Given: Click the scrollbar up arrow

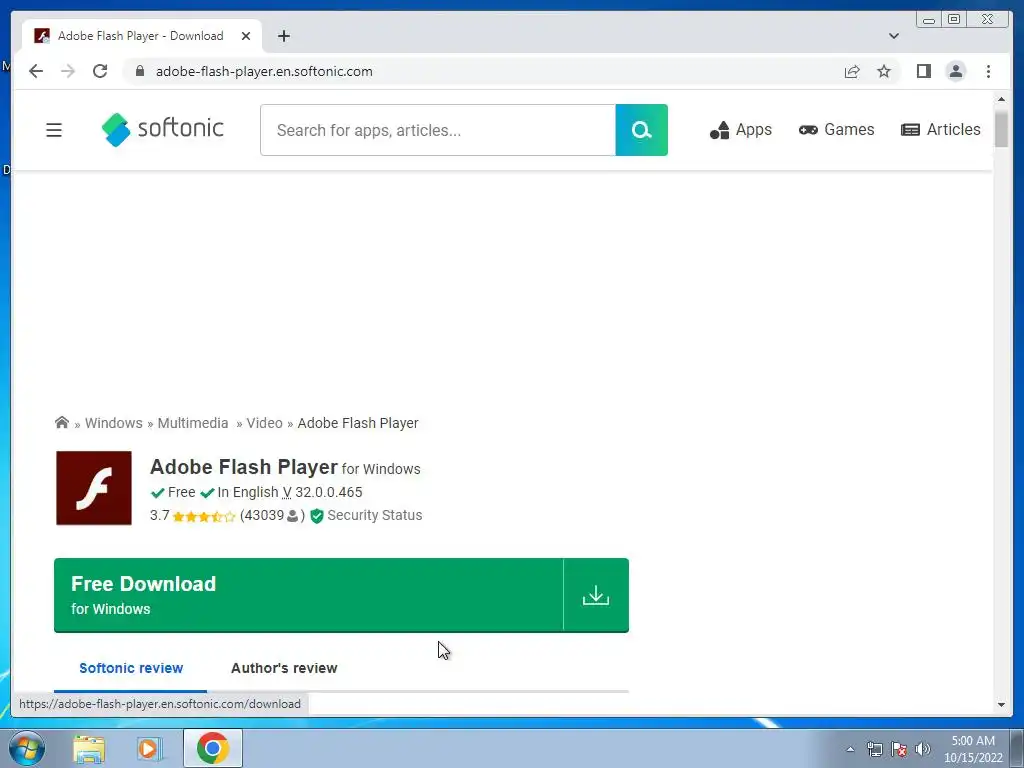Looking at the screenshot, I should [x=1001, y=99].
